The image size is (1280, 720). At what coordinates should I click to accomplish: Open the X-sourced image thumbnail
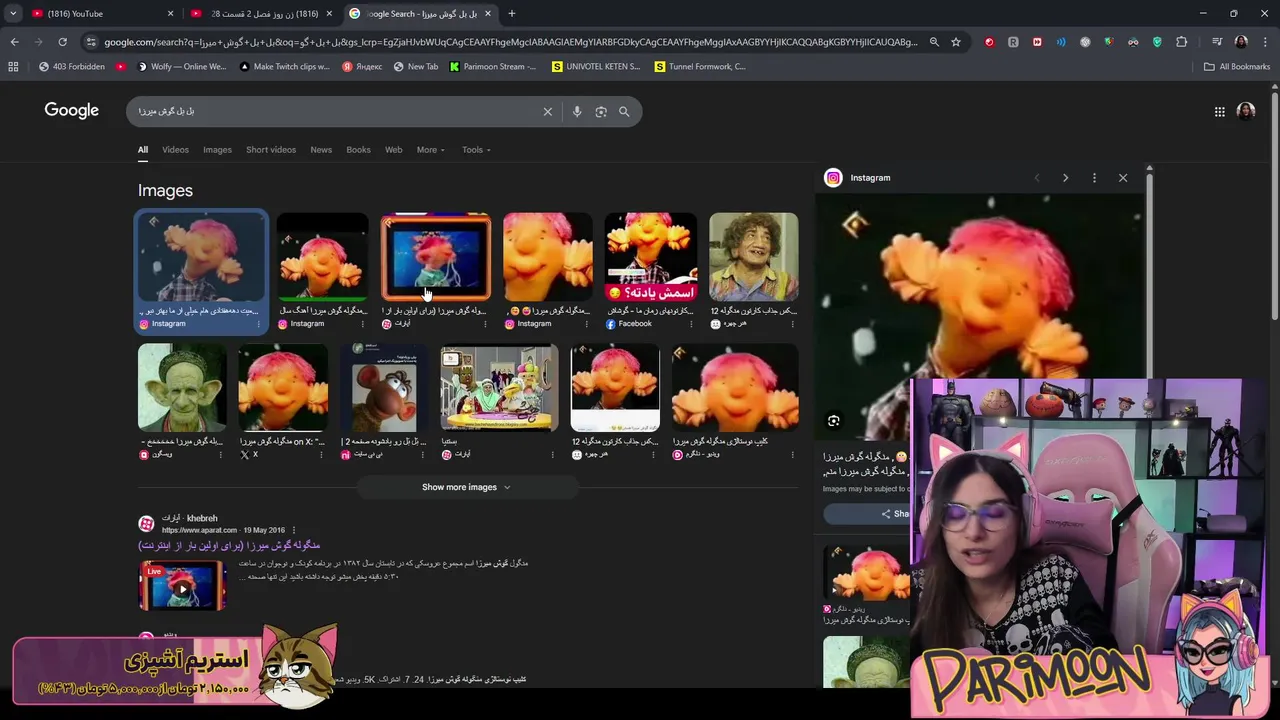283,388
